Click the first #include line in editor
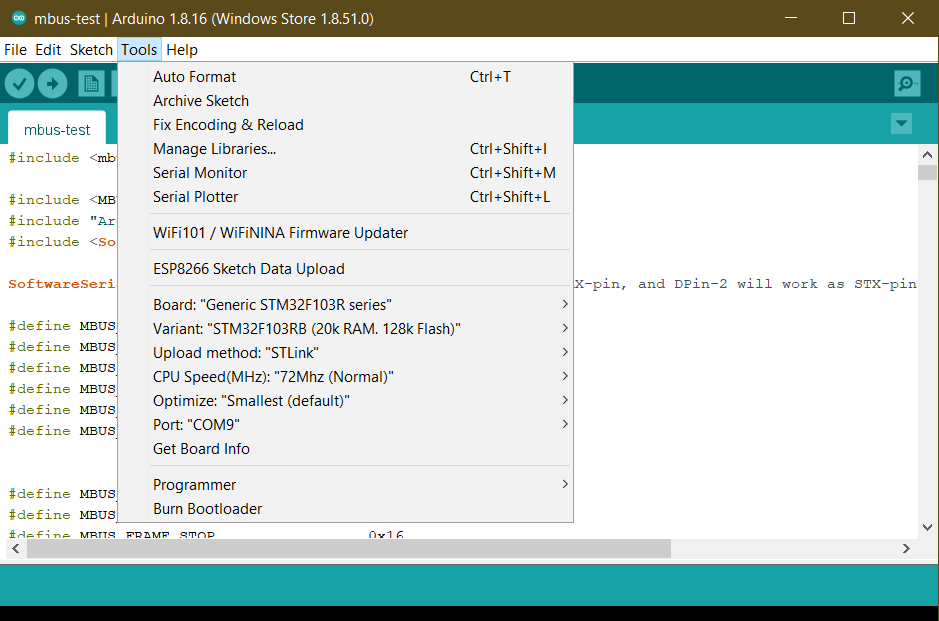Viewport: 939px width, 621px height. pyautogui.click(x=62, y=157)
